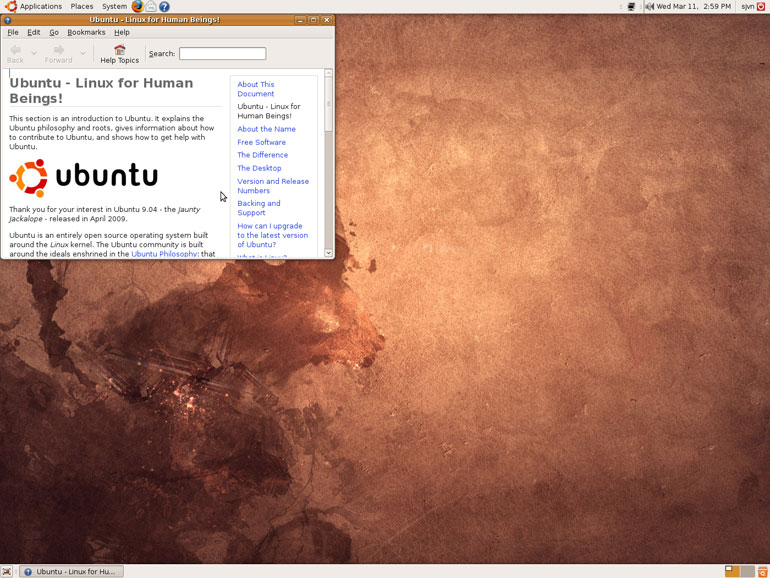Click the Trash icon in bottom panel
This screenshot has width=770, height=578.
coord(763,572)
